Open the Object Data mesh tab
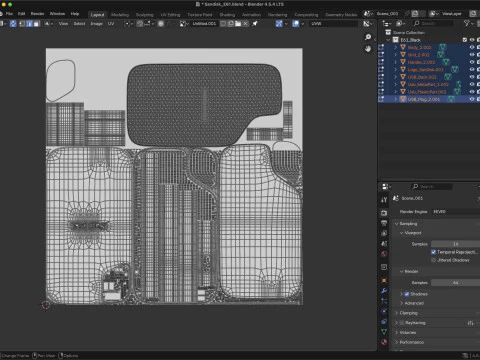 [x=384, y=332]
